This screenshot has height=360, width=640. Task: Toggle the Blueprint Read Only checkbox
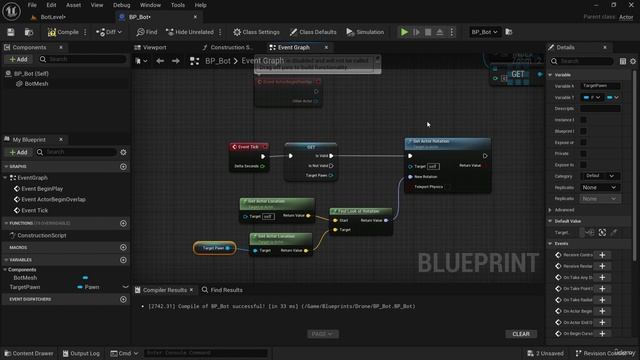(583, 131)
